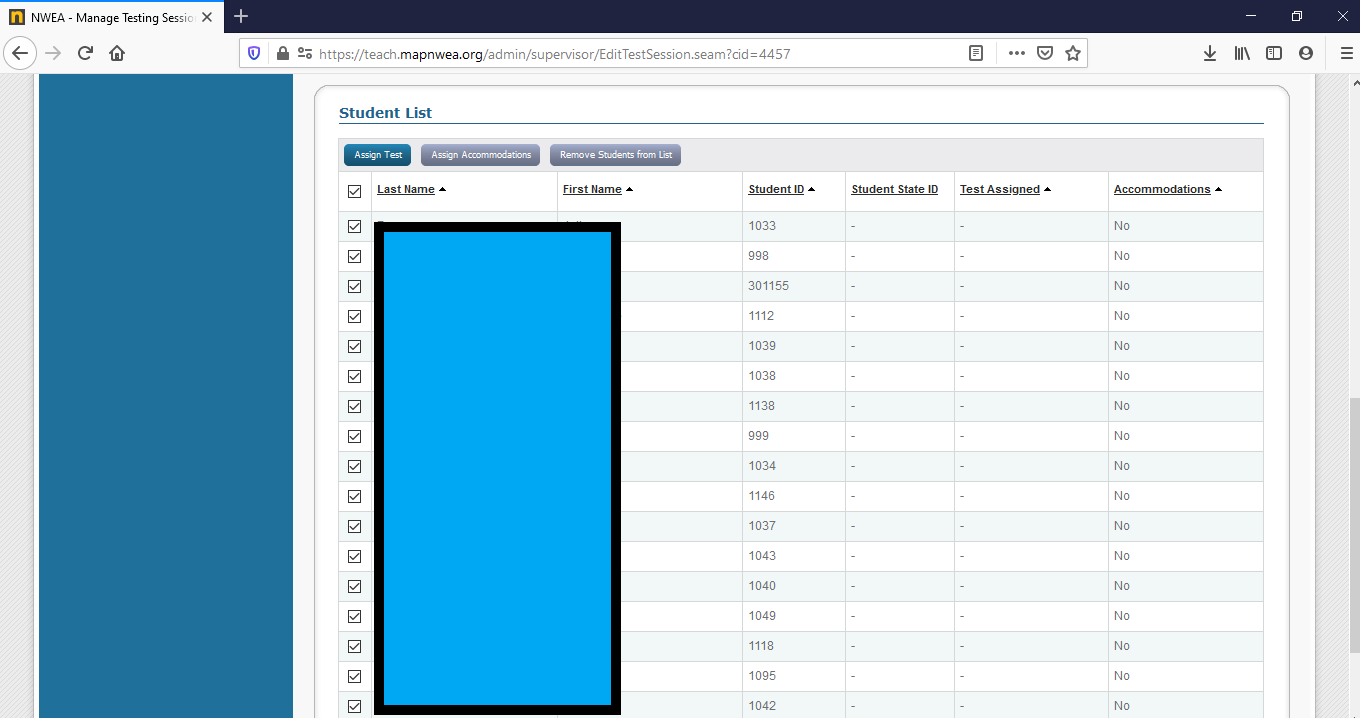
Task: Uncheck the student row with ID 1033
Action: pos(354,226)
